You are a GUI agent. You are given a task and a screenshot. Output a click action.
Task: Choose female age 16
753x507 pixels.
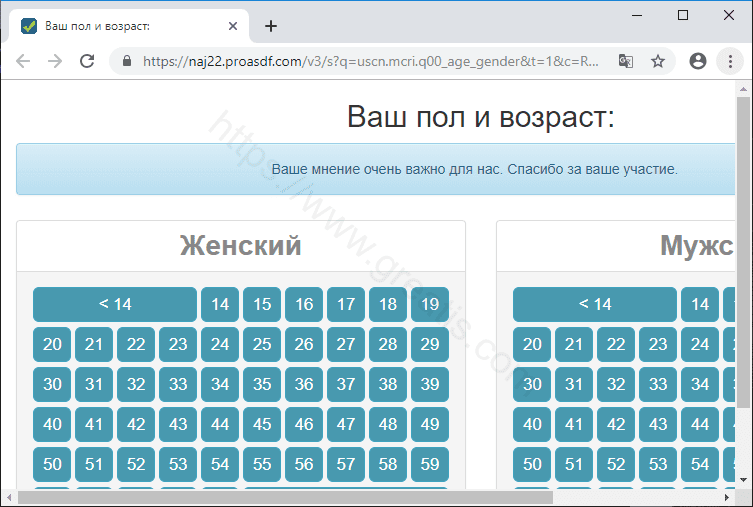[x=304, y=304]
